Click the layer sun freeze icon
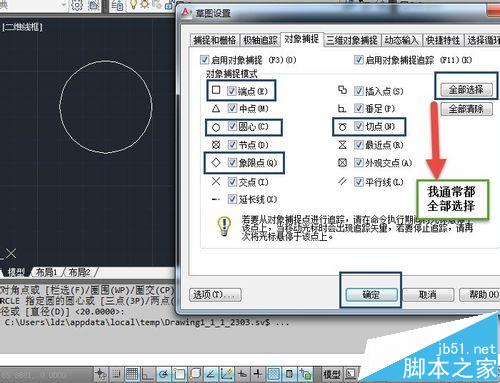This screenshot has width=500, height=383. (145, 5)
